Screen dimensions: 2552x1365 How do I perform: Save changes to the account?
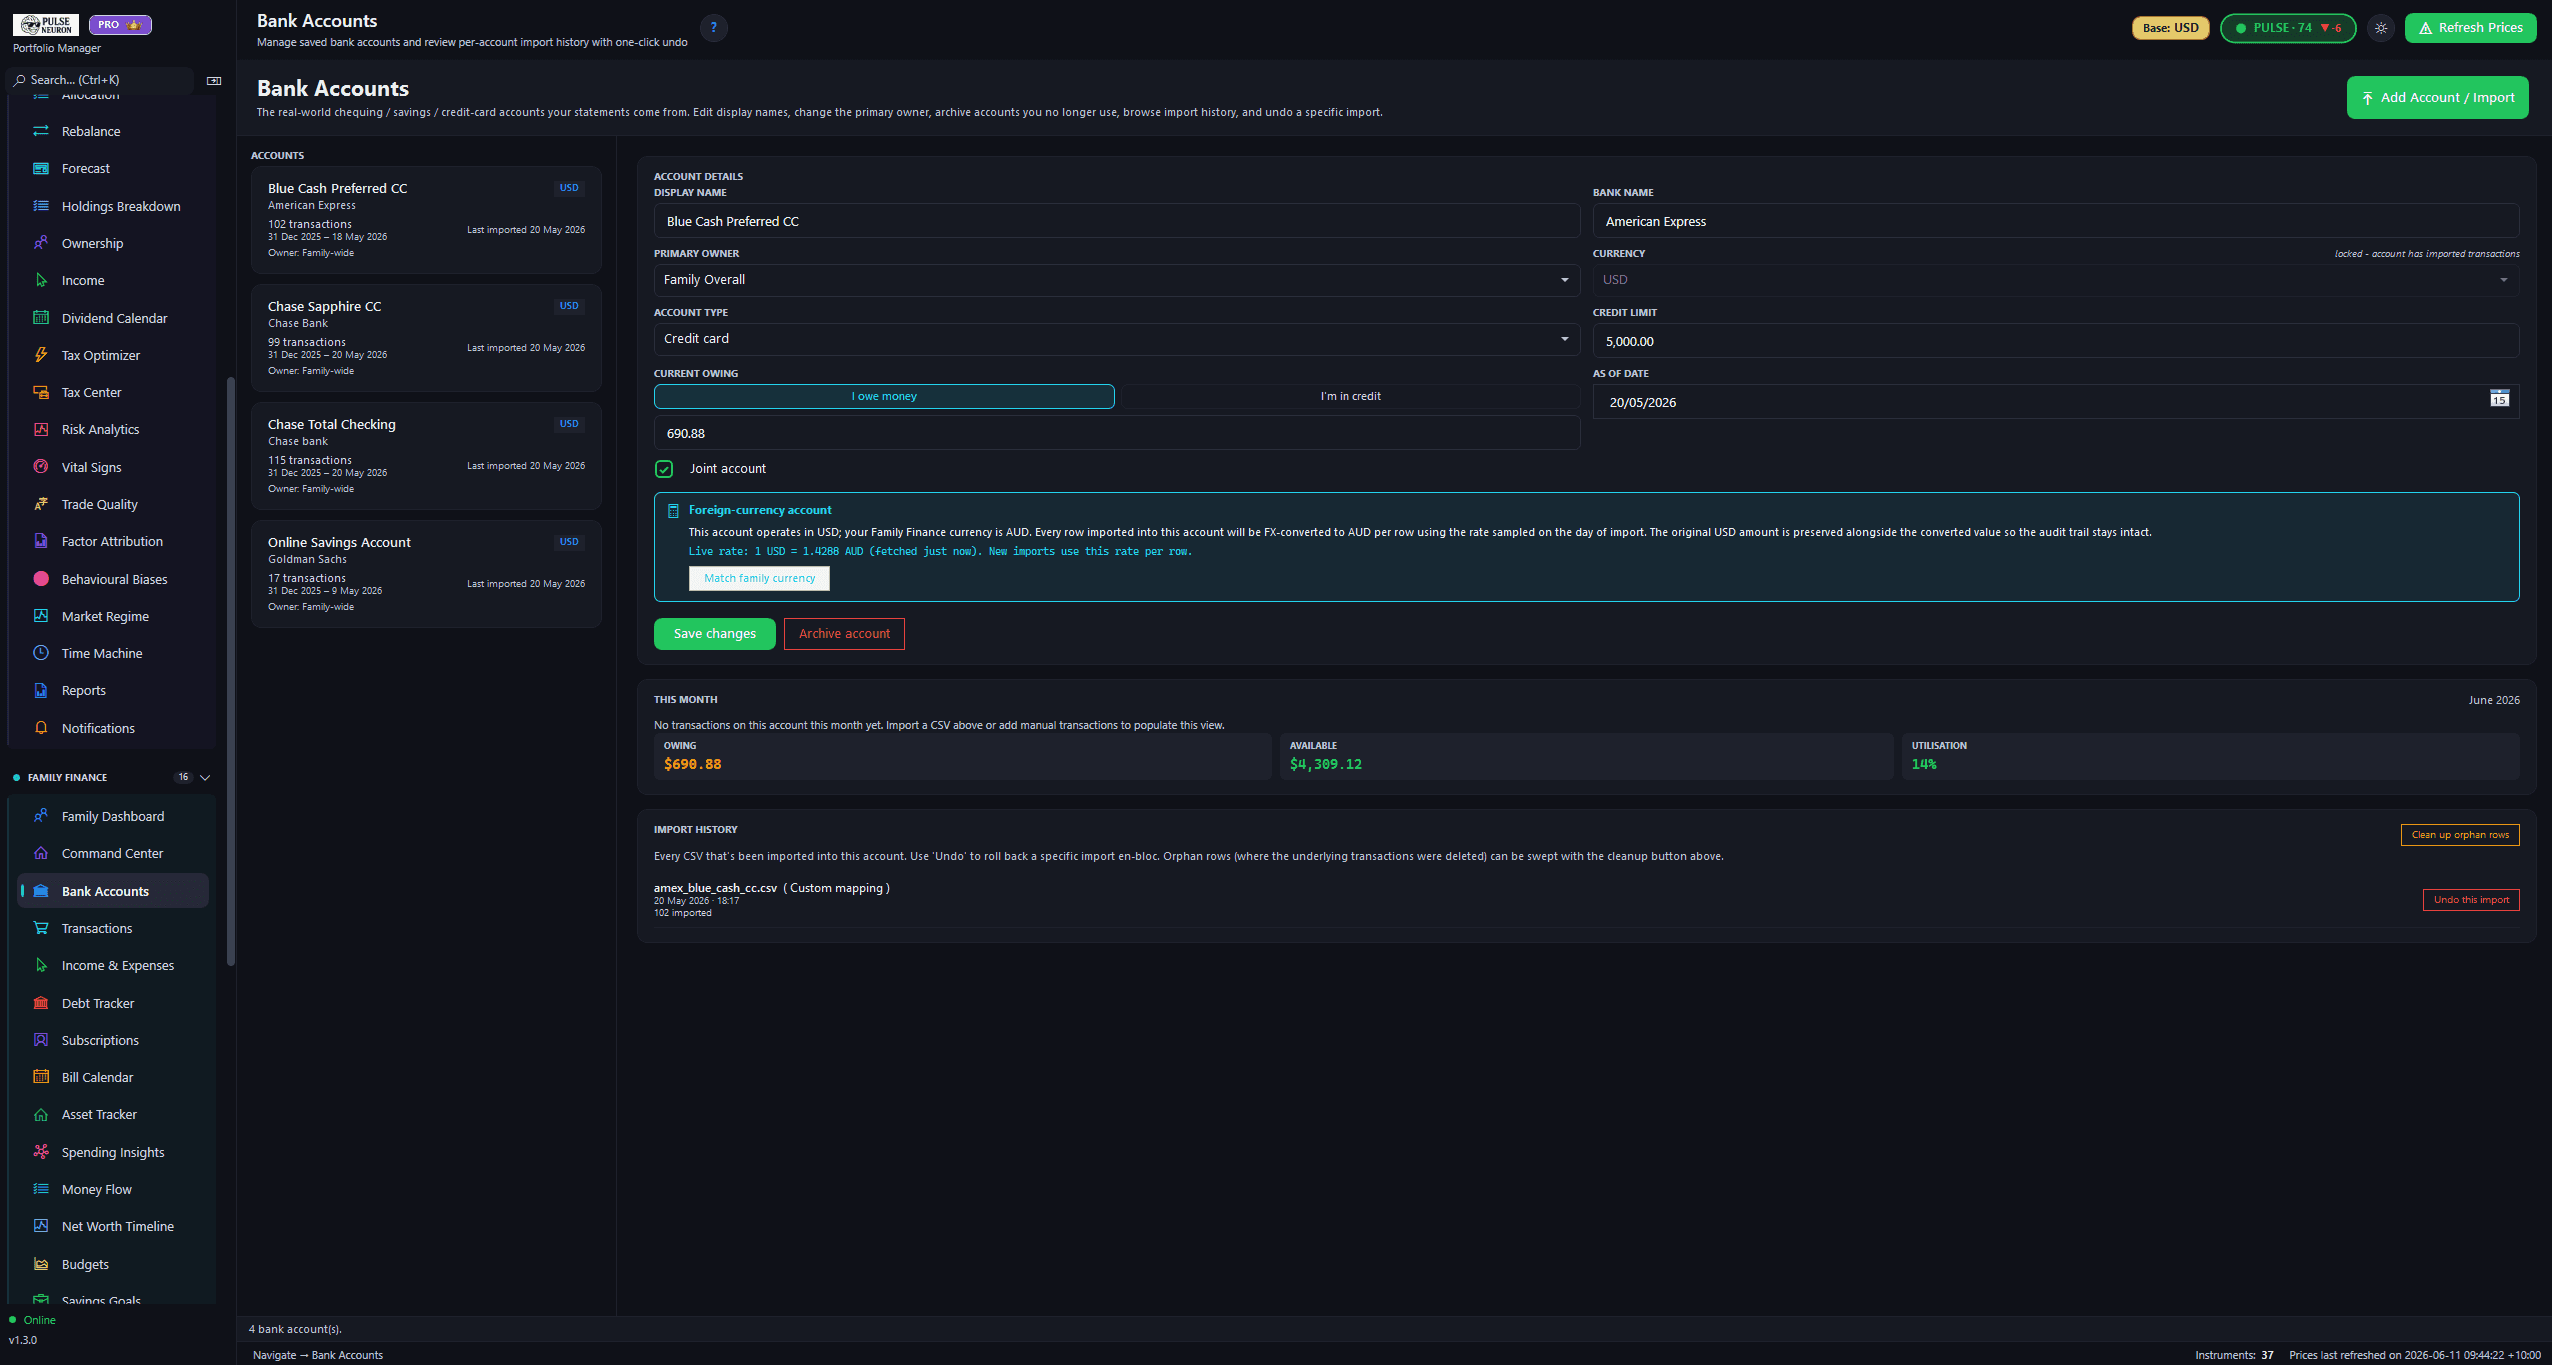714,634
